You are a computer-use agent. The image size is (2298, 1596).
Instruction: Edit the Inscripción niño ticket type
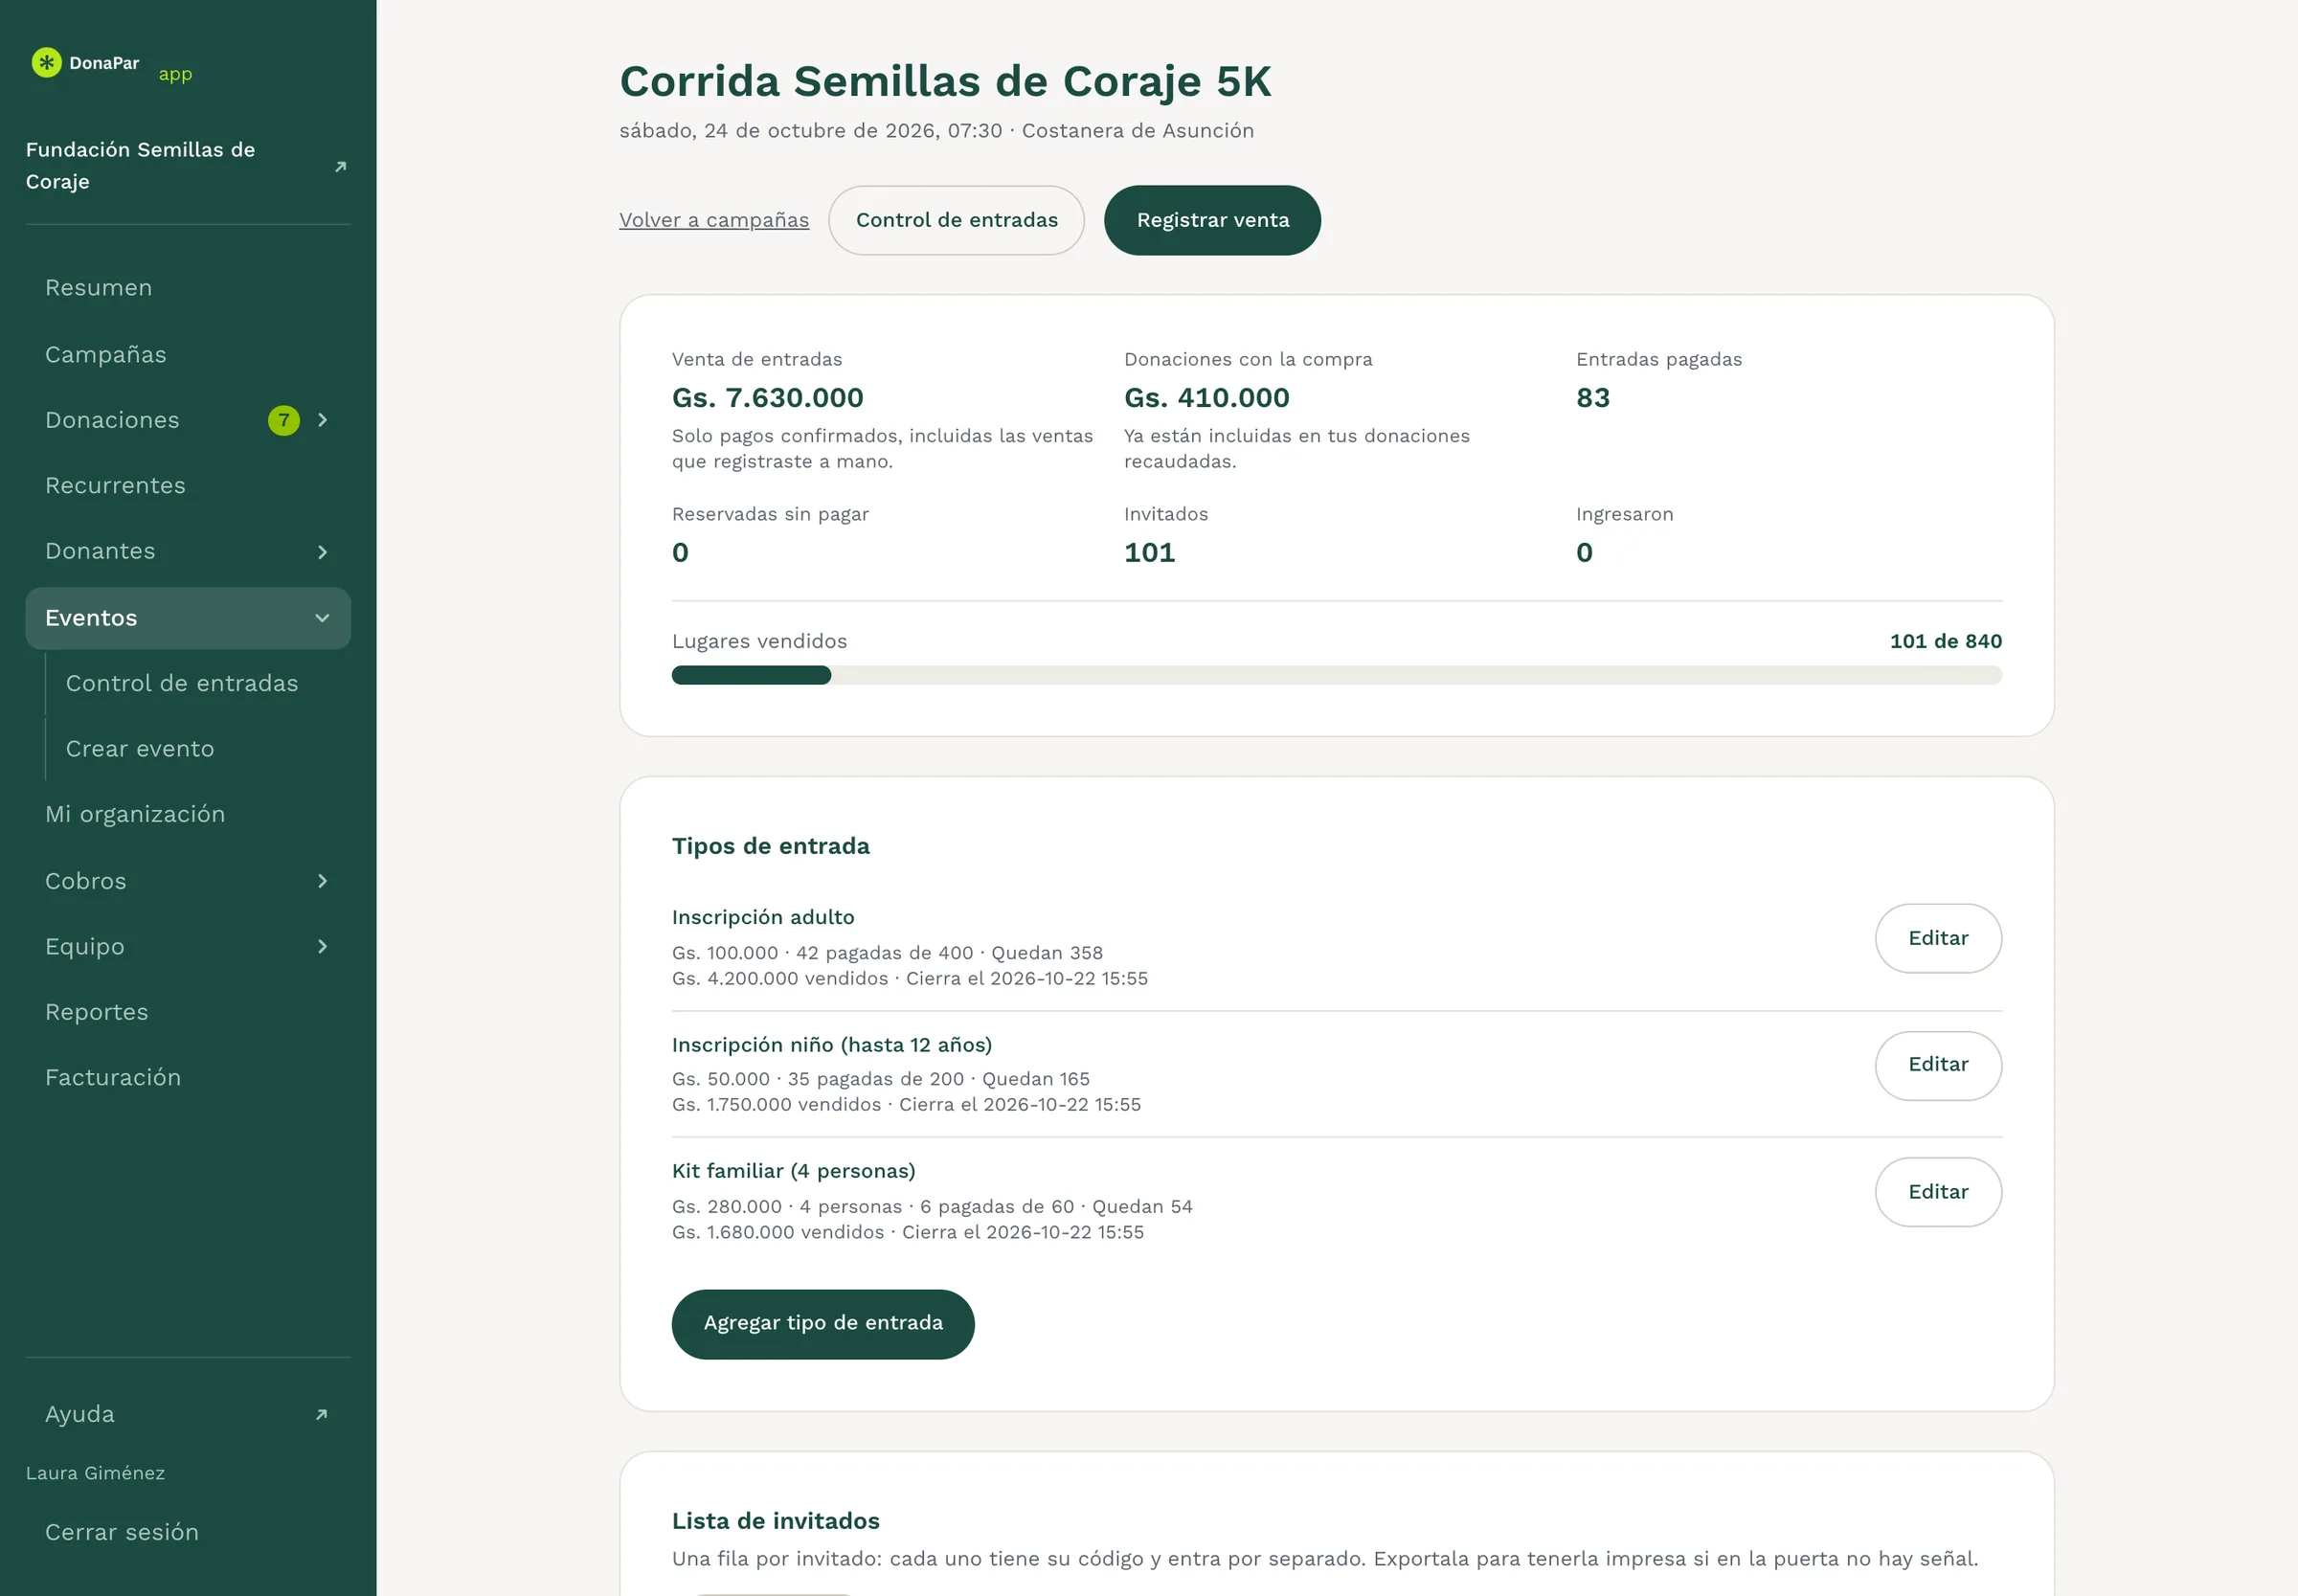pos(1937,1065)
